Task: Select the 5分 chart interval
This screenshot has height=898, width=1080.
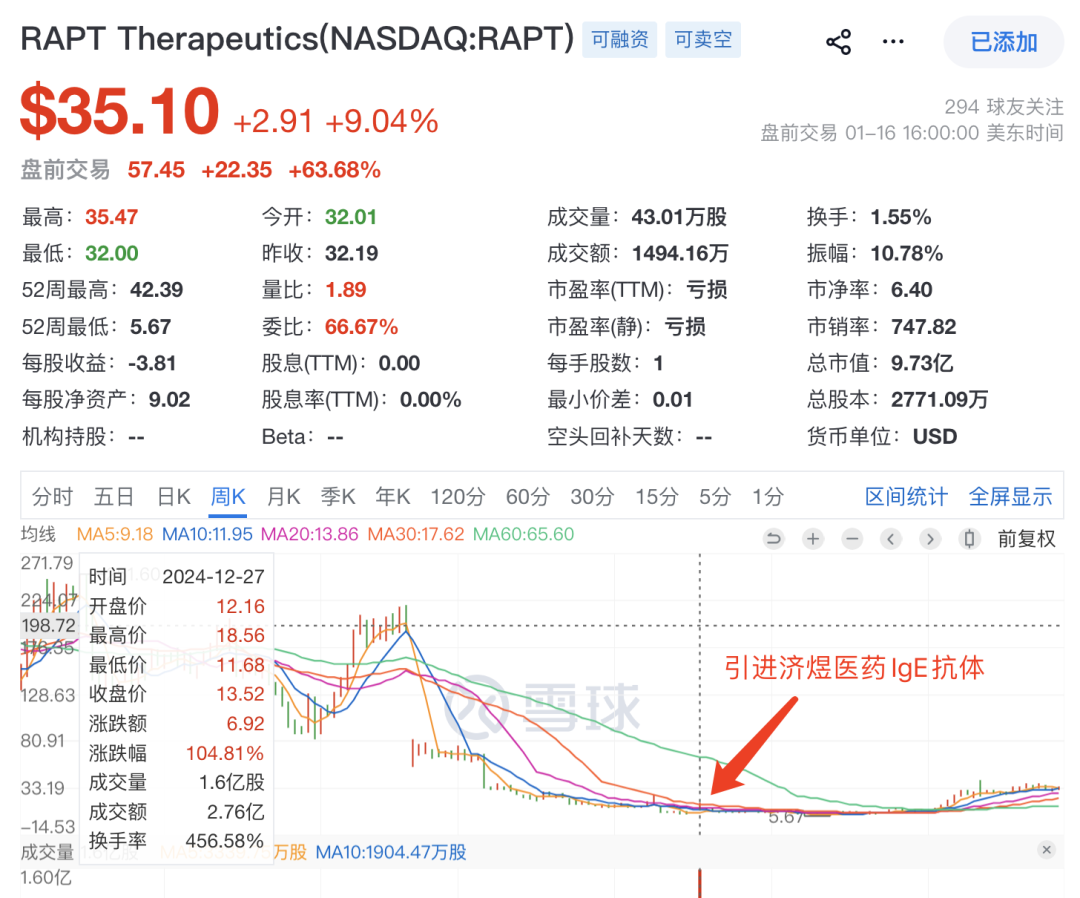Action: click(714, 497)
